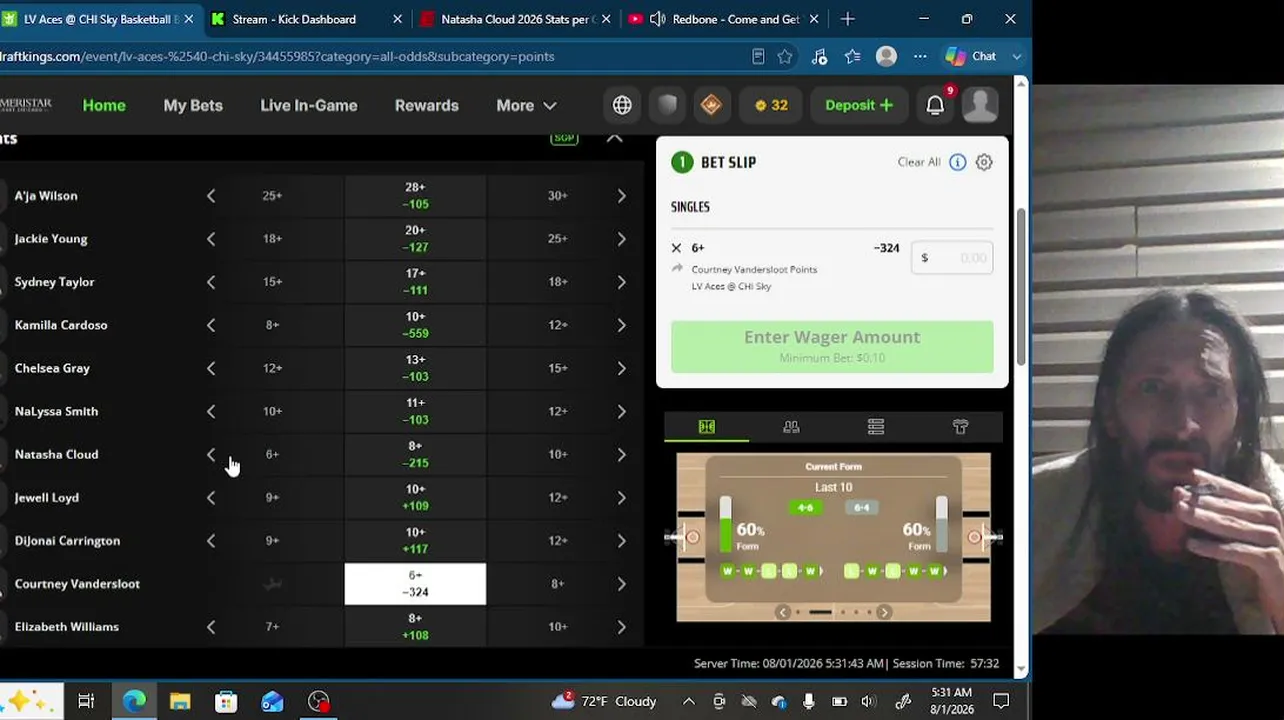Show bet slip info icon
The image size is (1284, 720).
pos(957,162)
